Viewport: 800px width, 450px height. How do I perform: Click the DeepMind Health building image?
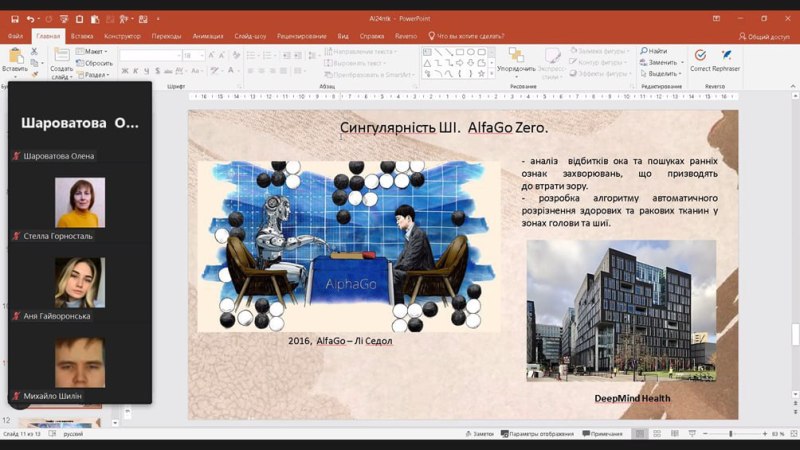(x=621, y=311)
